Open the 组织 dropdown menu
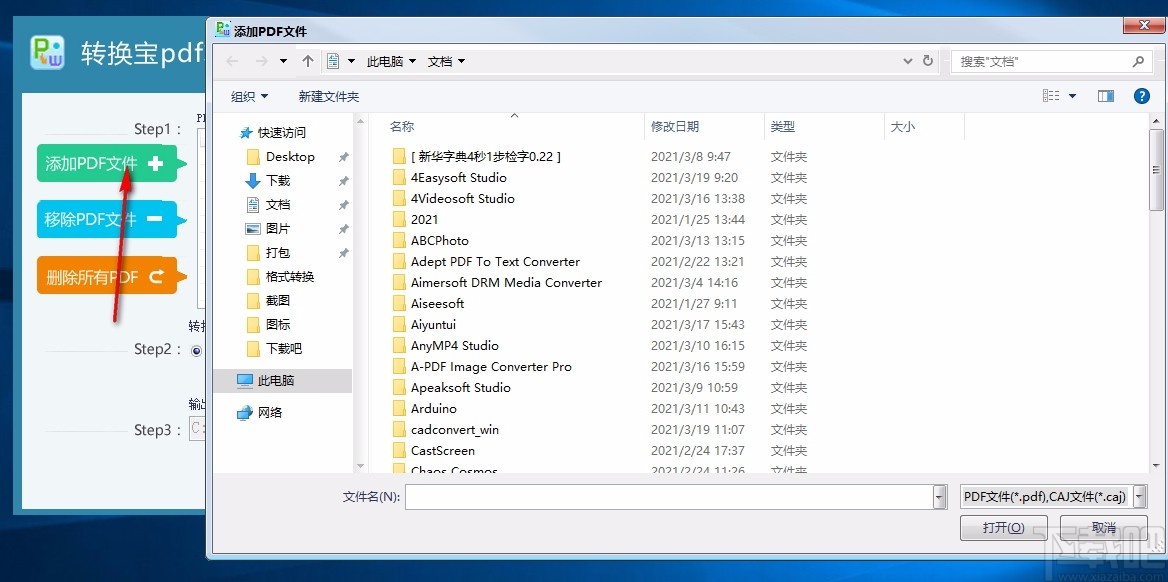The image size is (1168, 582). point(248,96)
